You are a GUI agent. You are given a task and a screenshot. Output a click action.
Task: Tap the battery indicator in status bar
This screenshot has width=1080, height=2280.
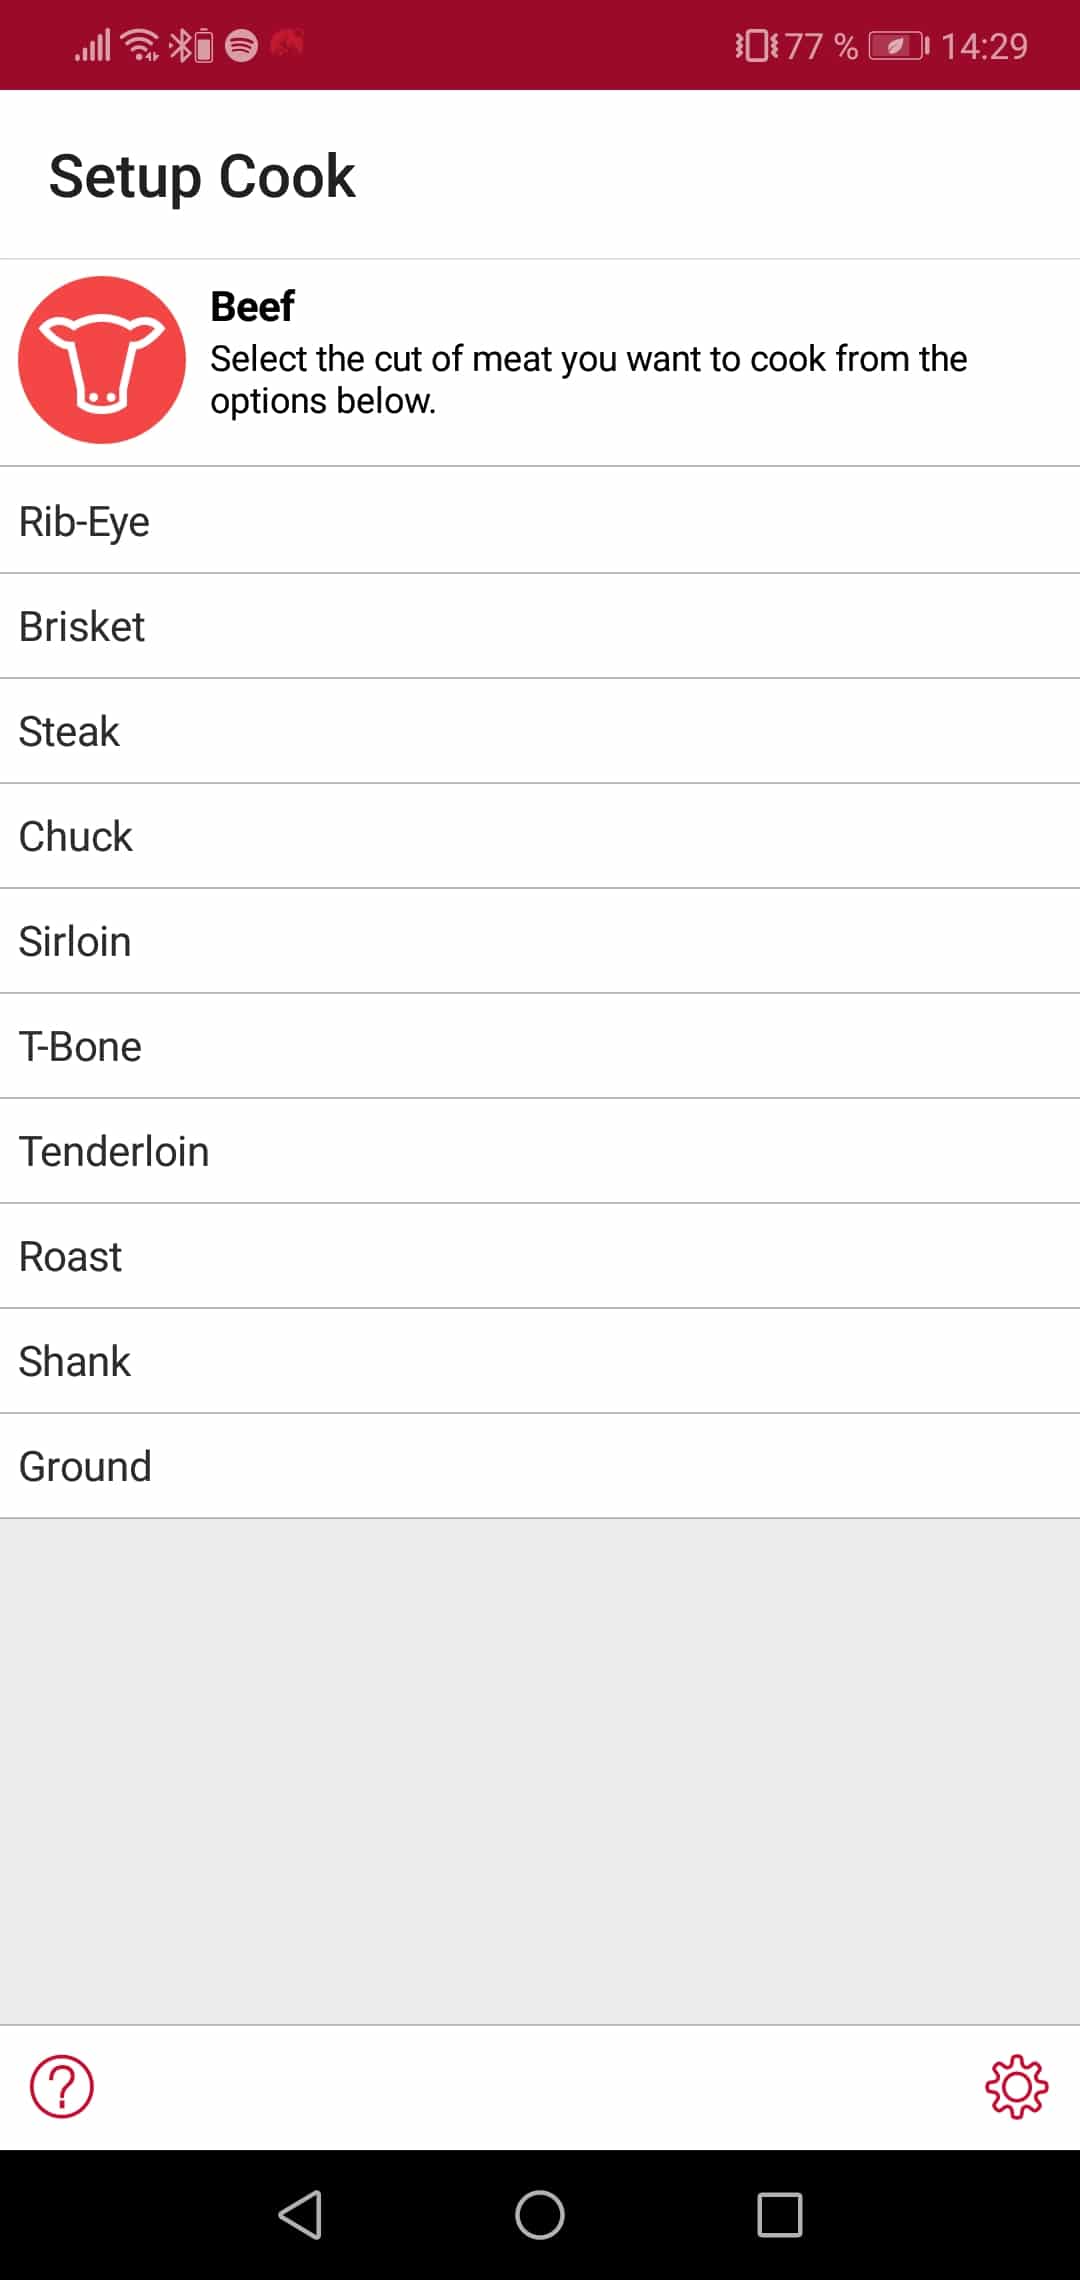(898, 46)
